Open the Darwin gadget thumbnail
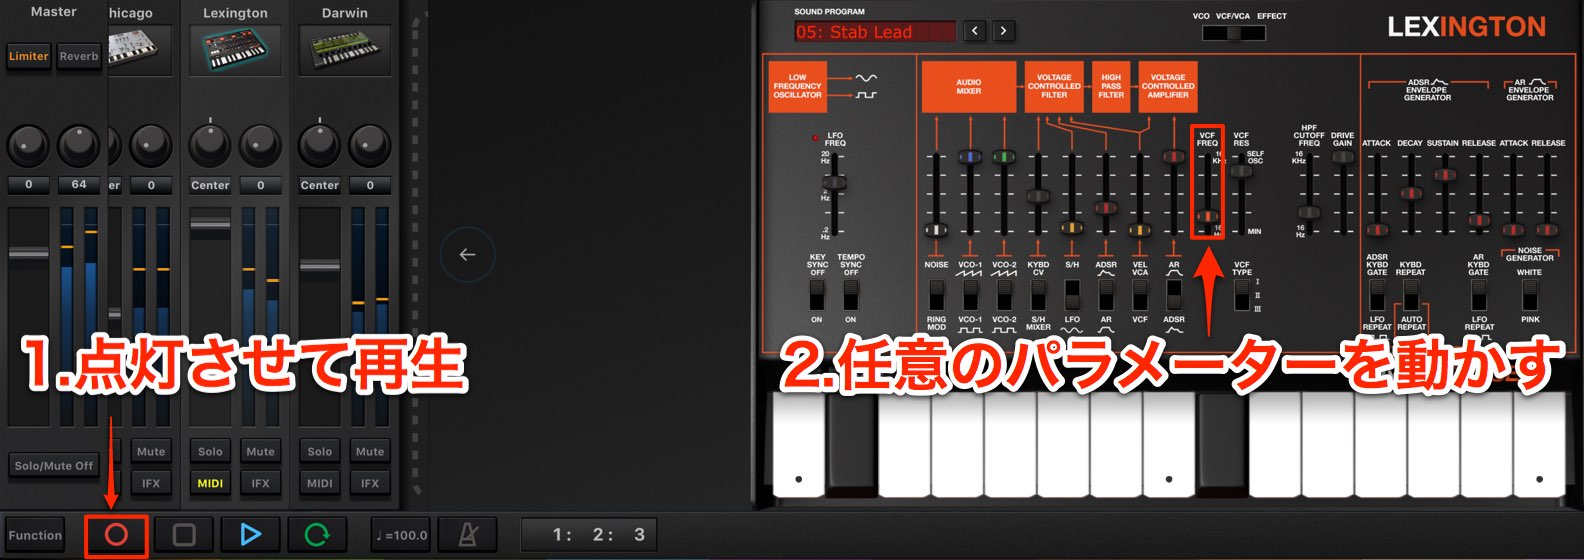This screenshot has height=560, width=1584. click(x=345, y=50)
